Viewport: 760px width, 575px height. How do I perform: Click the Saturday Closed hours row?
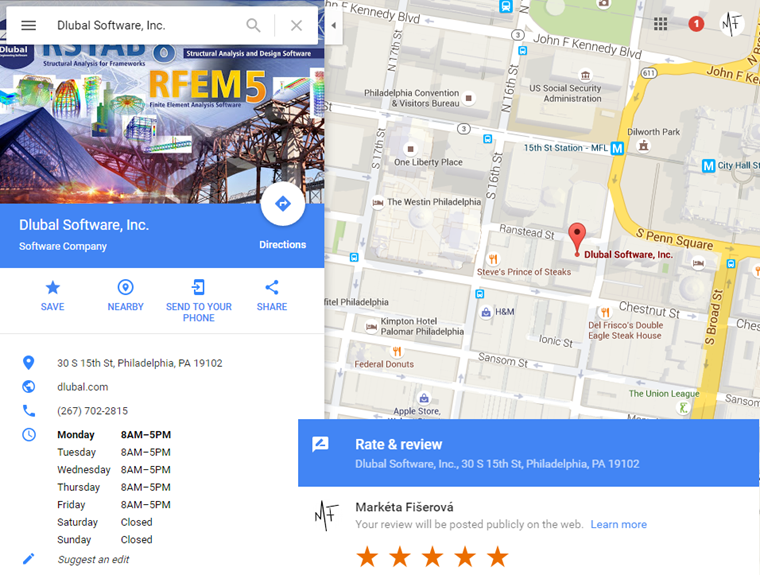tap(105, 522)
